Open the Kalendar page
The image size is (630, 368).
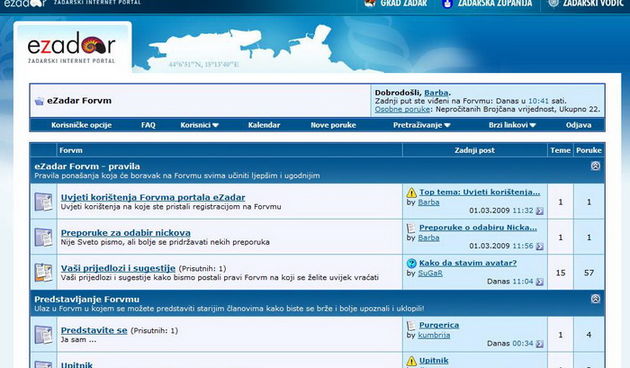click(264, 125)
